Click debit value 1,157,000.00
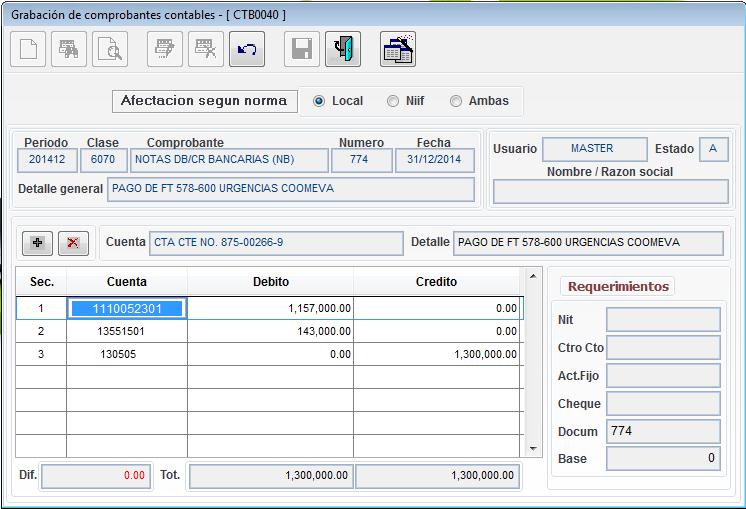746x509 pixels. click(270, 309)
